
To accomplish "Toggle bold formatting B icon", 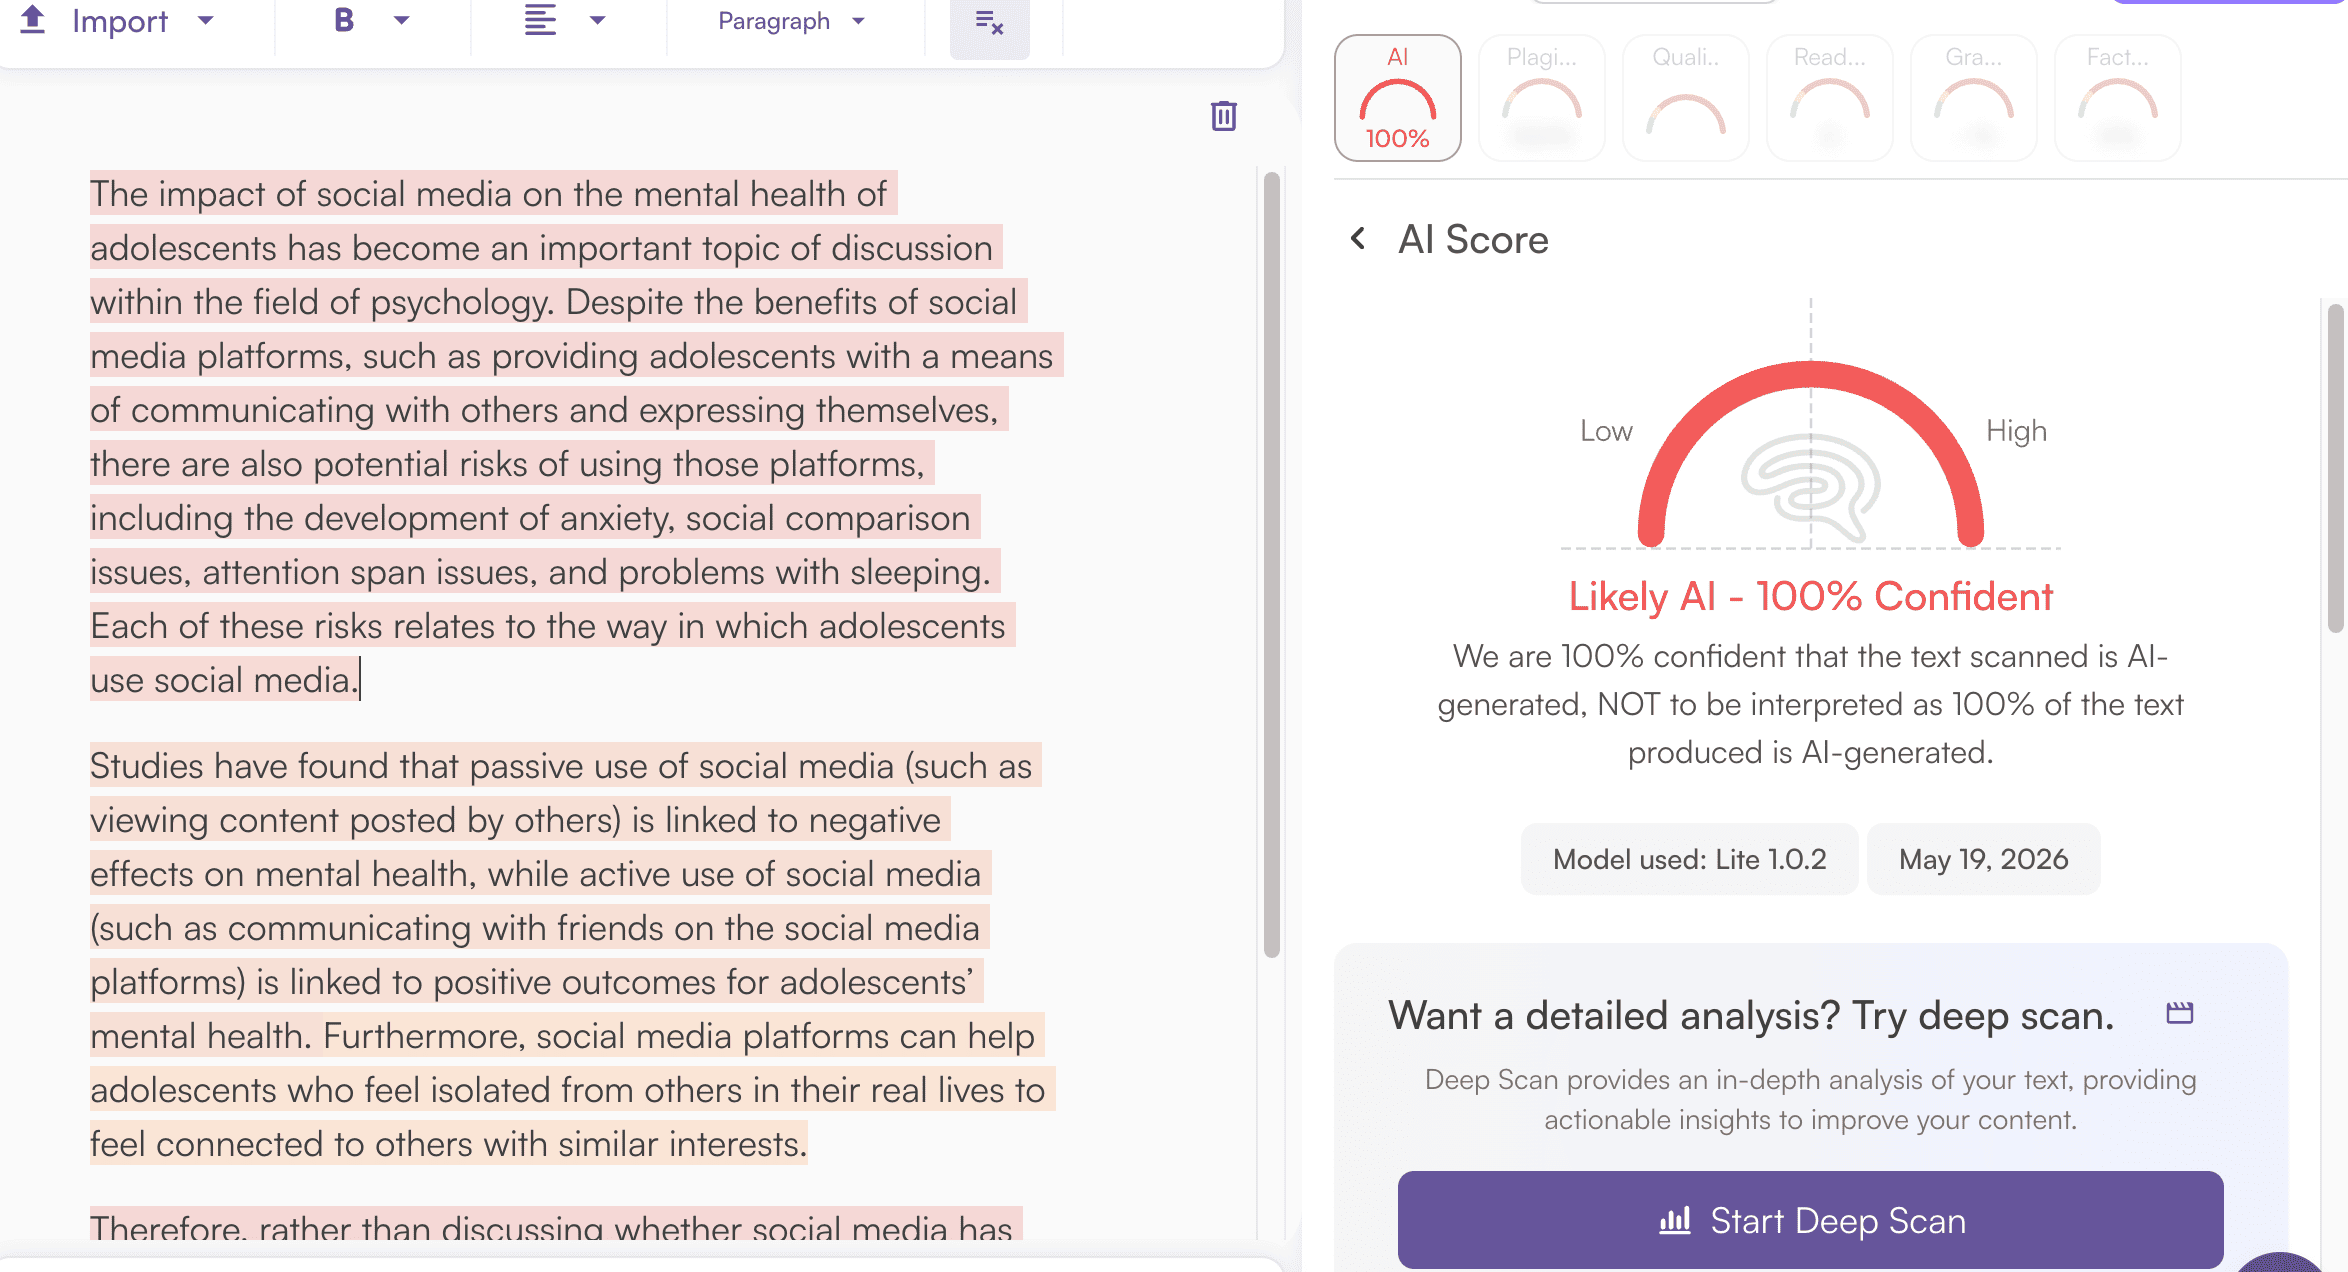I will 344,20.
